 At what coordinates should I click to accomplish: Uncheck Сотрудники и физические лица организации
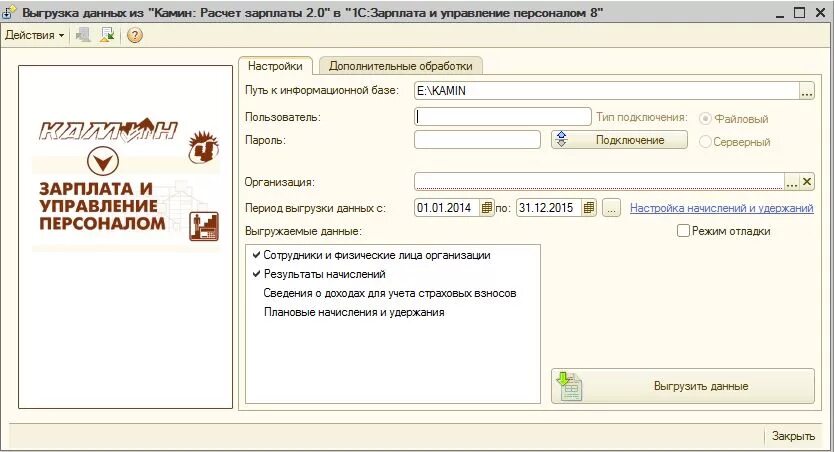(x=256, y=255)
